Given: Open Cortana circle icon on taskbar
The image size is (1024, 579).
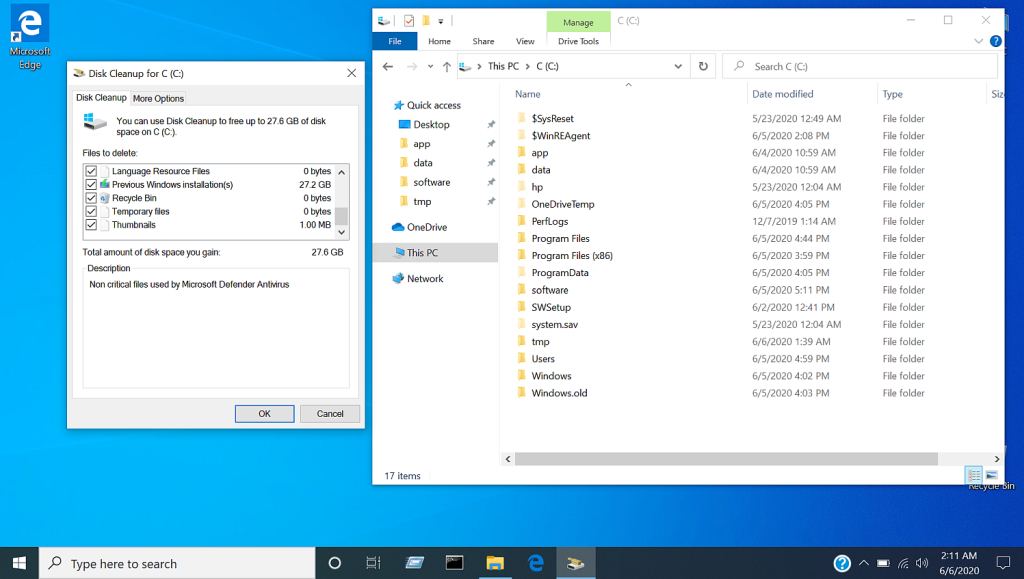Looking at the screenshot, I should click(x=334, y=563).
